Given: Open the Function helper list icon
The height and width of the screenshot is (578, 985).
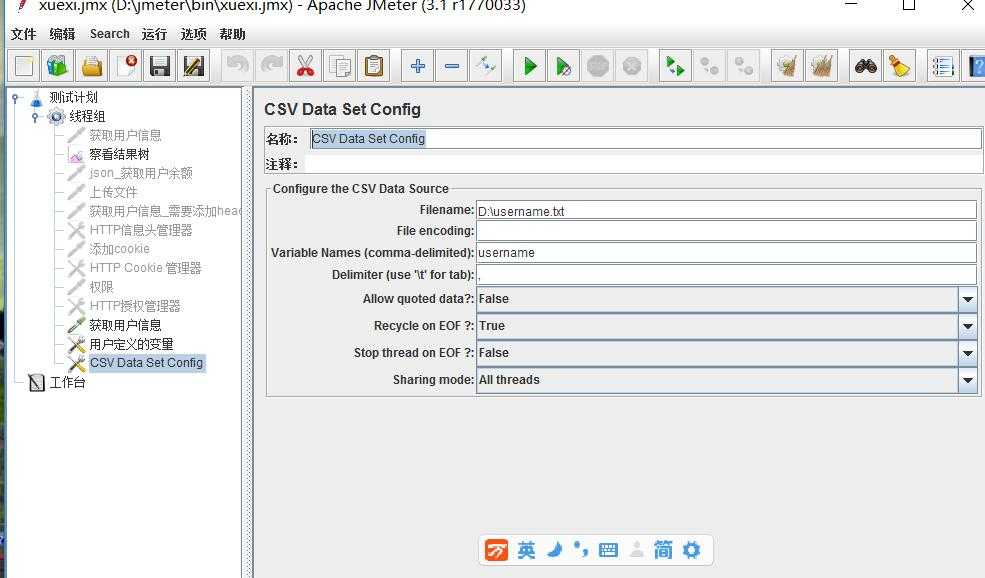Looking at the screenshot, I should pos(943,66).
